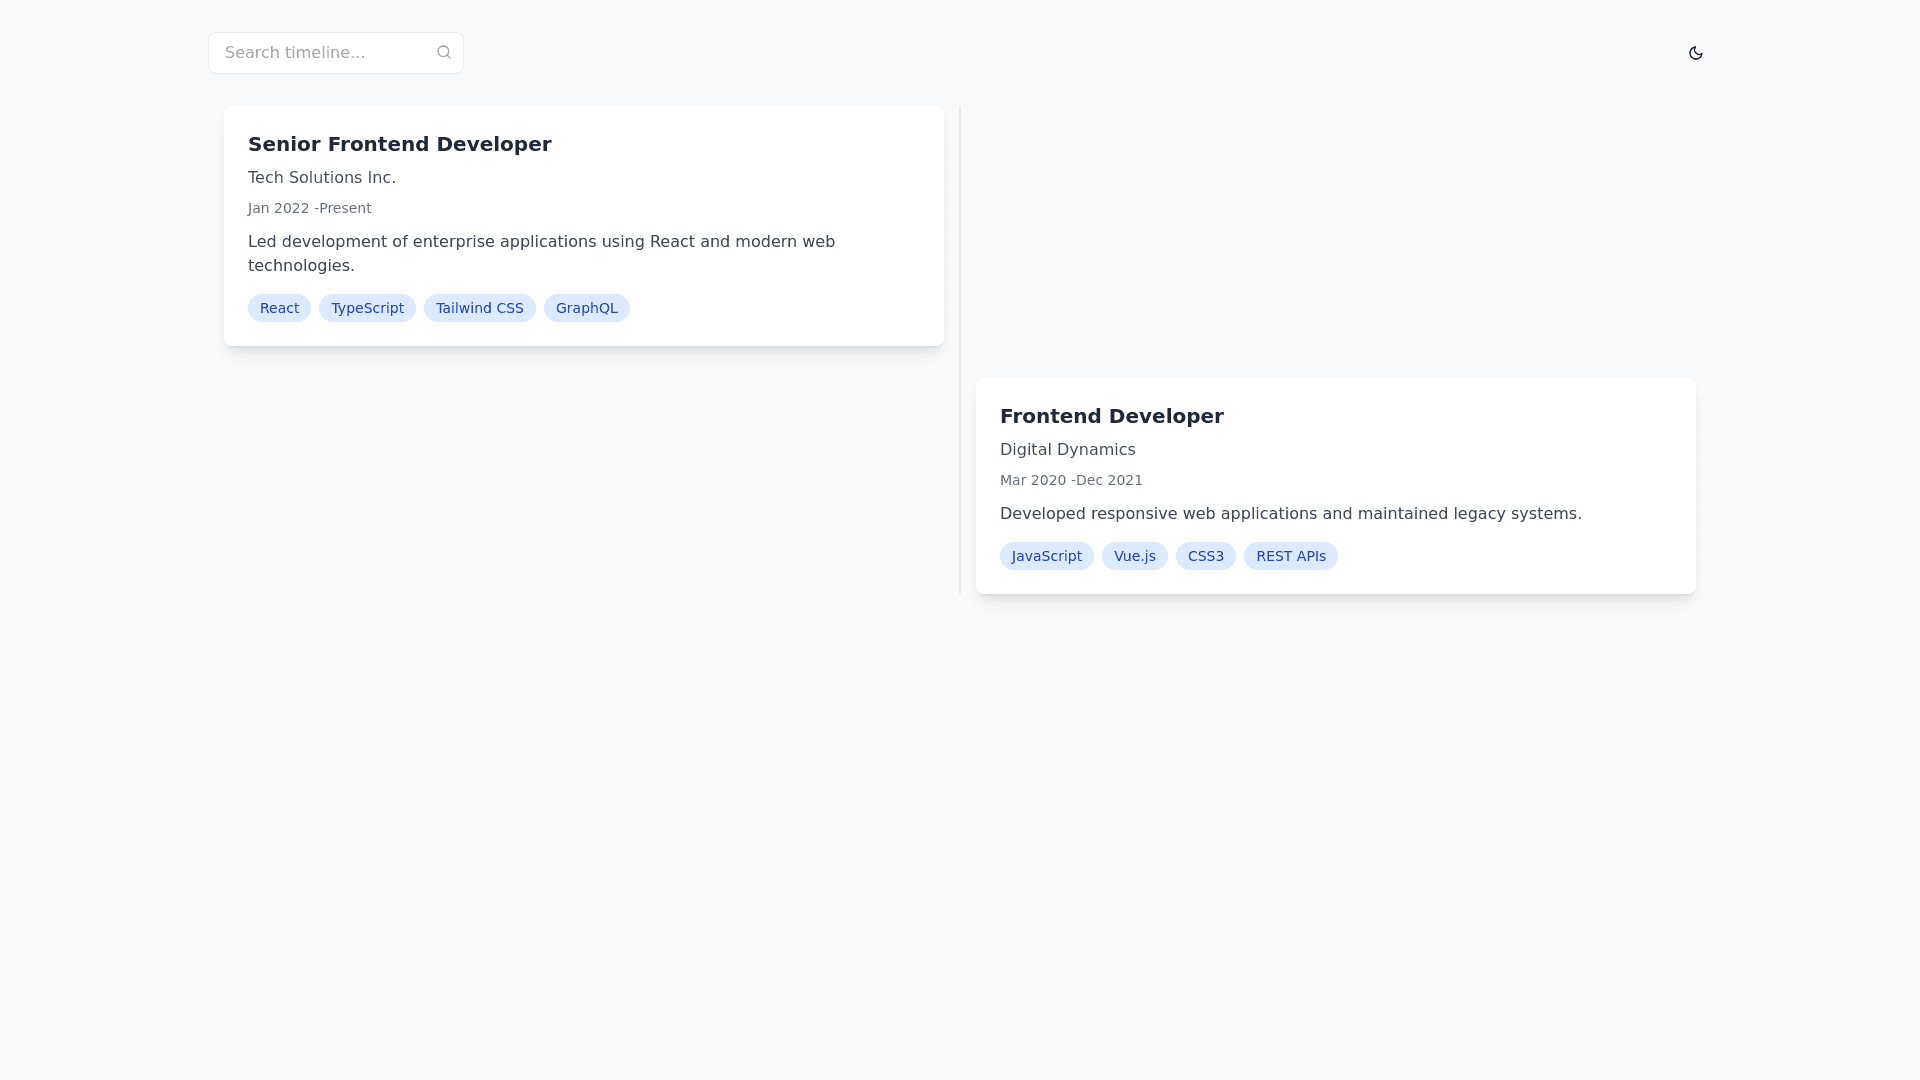Image resolution: width=1920 pixels, height=1080 pixels.
Task: Select the TypeScript skill tag
Action: [367, 308]
